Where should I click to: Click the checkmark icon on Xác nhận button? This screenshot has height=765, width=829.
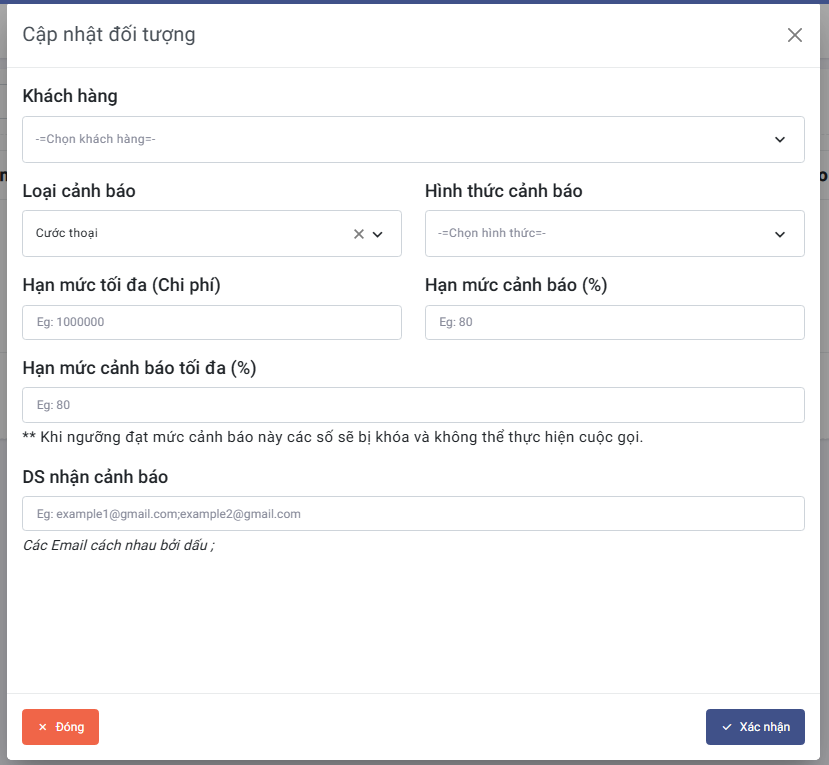(727, 727)
